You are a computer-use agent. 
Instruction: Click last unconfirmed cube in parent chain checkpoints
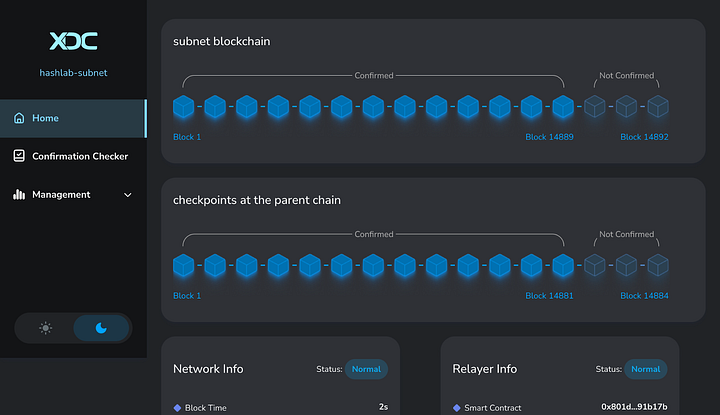pos(658,266)
